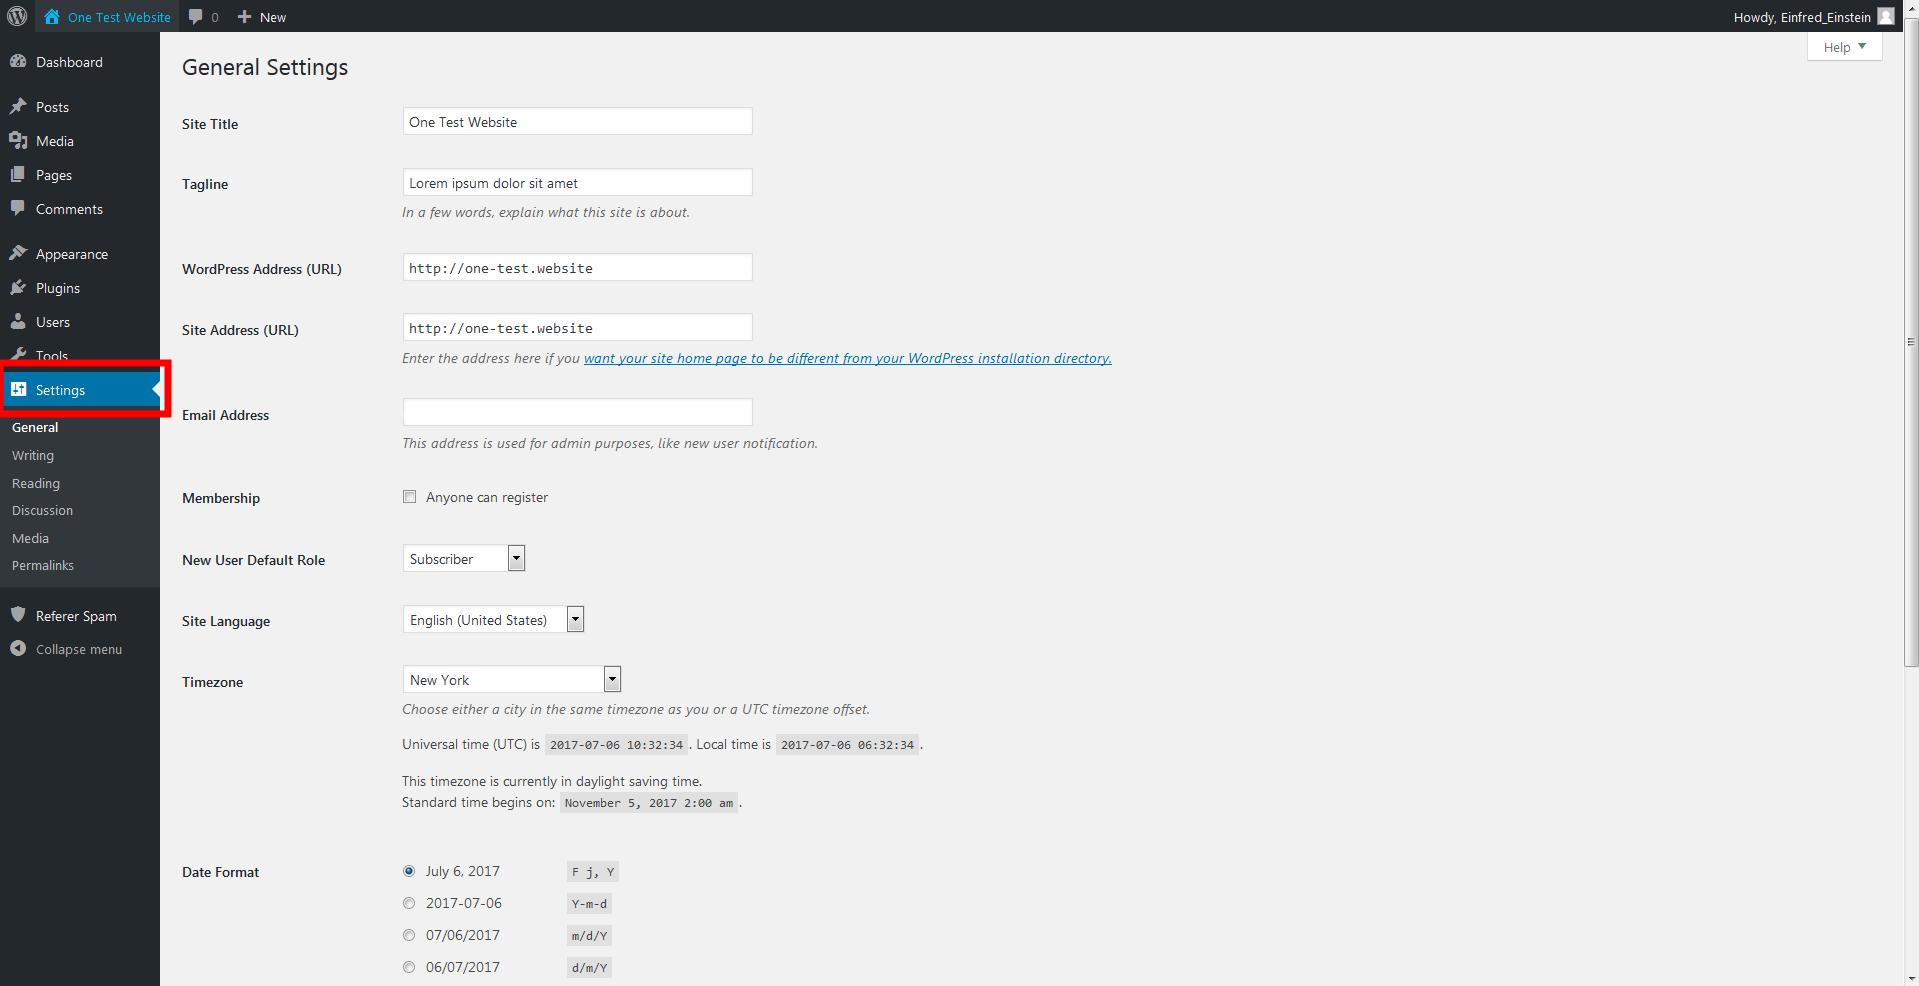Viewport: 1919px width, 986px height.
Task: Follow the home page different directory link
Action: click(x=847, y=358)
